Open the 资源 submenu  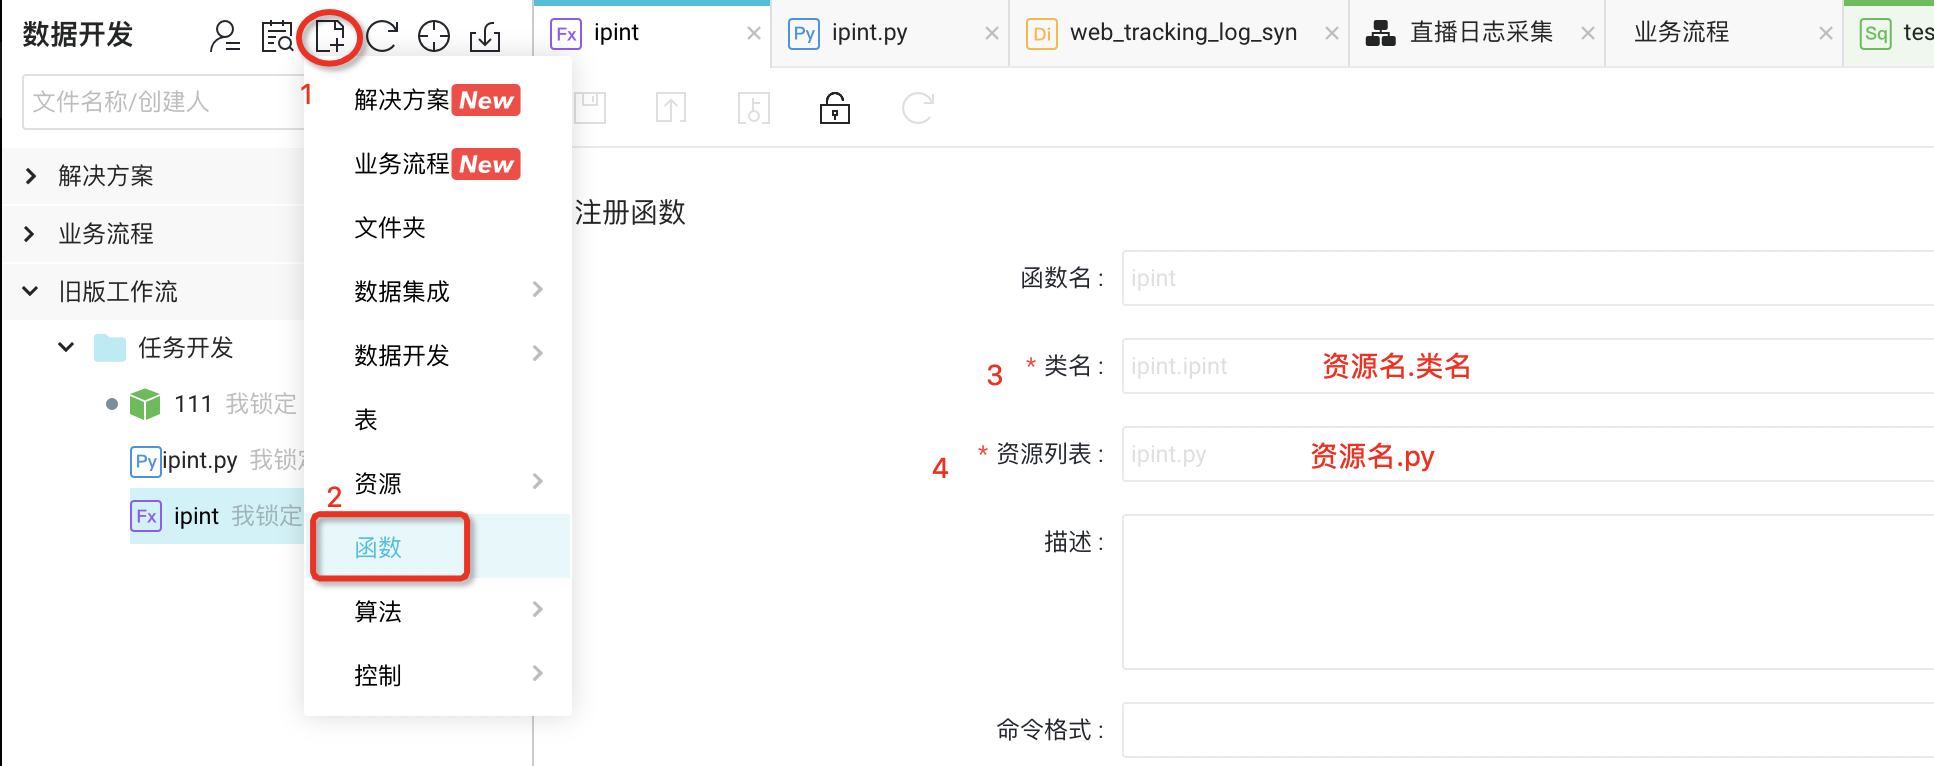(x=438, y=483)
